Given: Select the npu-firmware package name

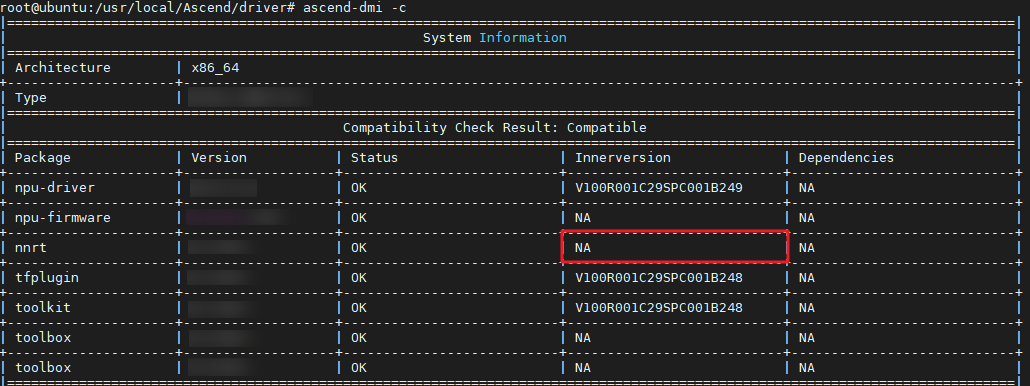Looking at the screenshot, I should click(63, 217).
